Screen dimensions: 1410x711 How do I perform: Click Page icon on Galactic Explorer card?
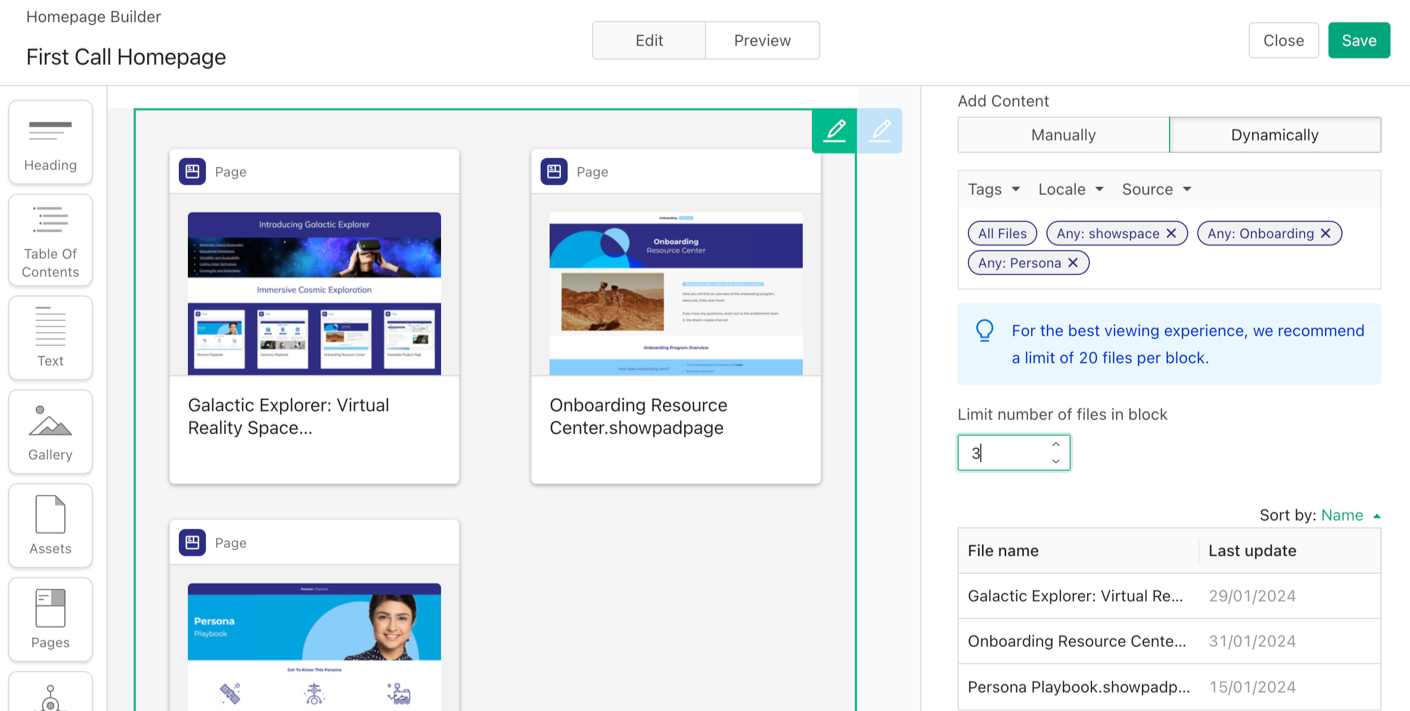pos(193,172)
